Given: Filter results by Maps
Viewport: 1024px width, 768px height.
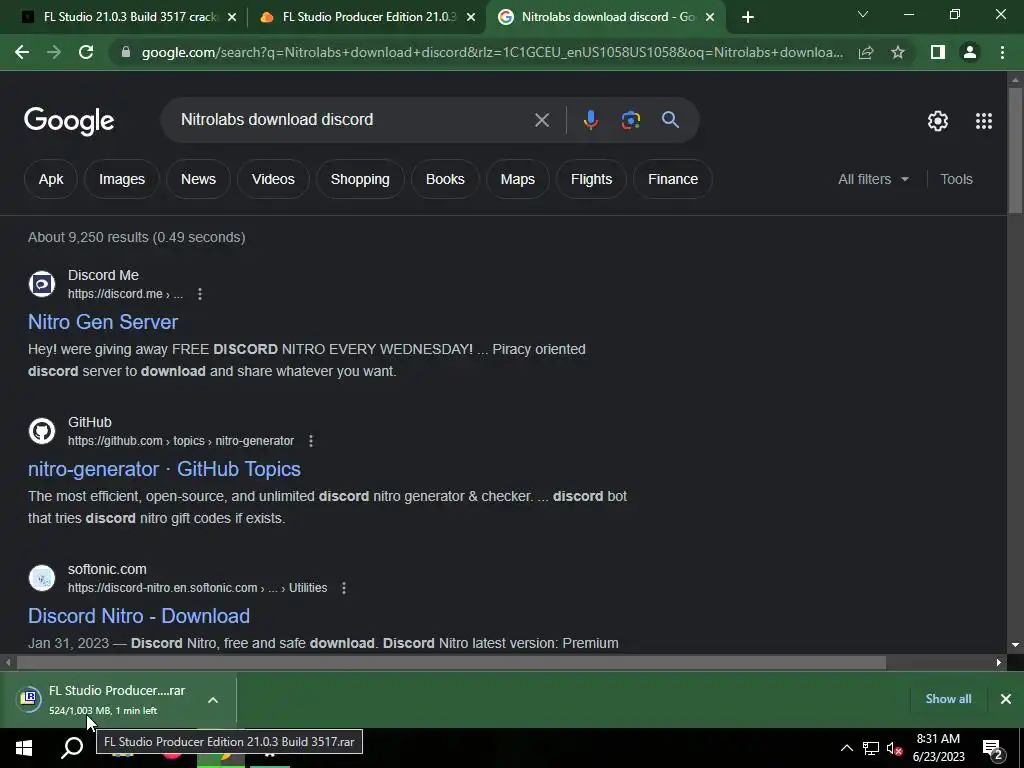Looking at the screenshot, I should pos(518,179).
